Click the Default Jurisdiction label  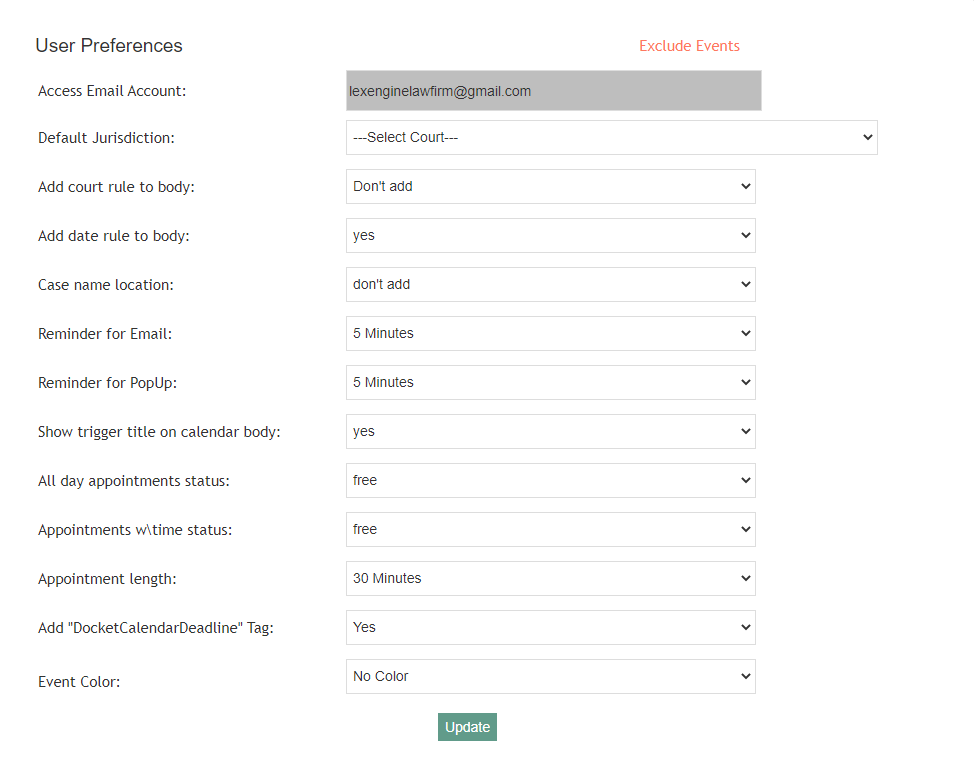[106, 138]
